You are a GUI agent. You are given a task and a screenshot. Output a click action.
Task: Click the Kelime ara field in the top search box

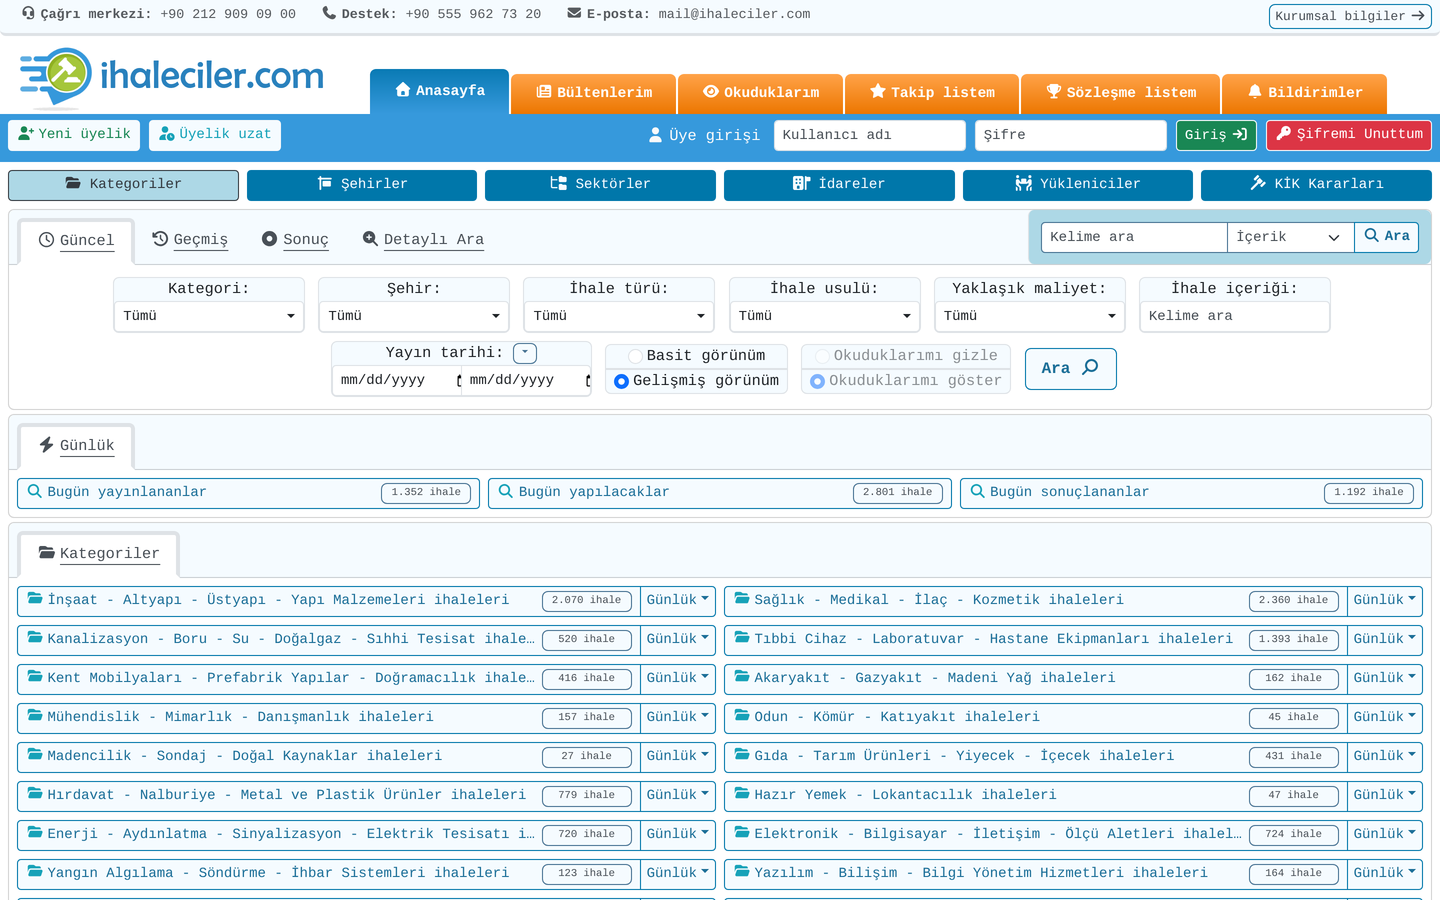pyautogui.click(x=1134, y=237)
